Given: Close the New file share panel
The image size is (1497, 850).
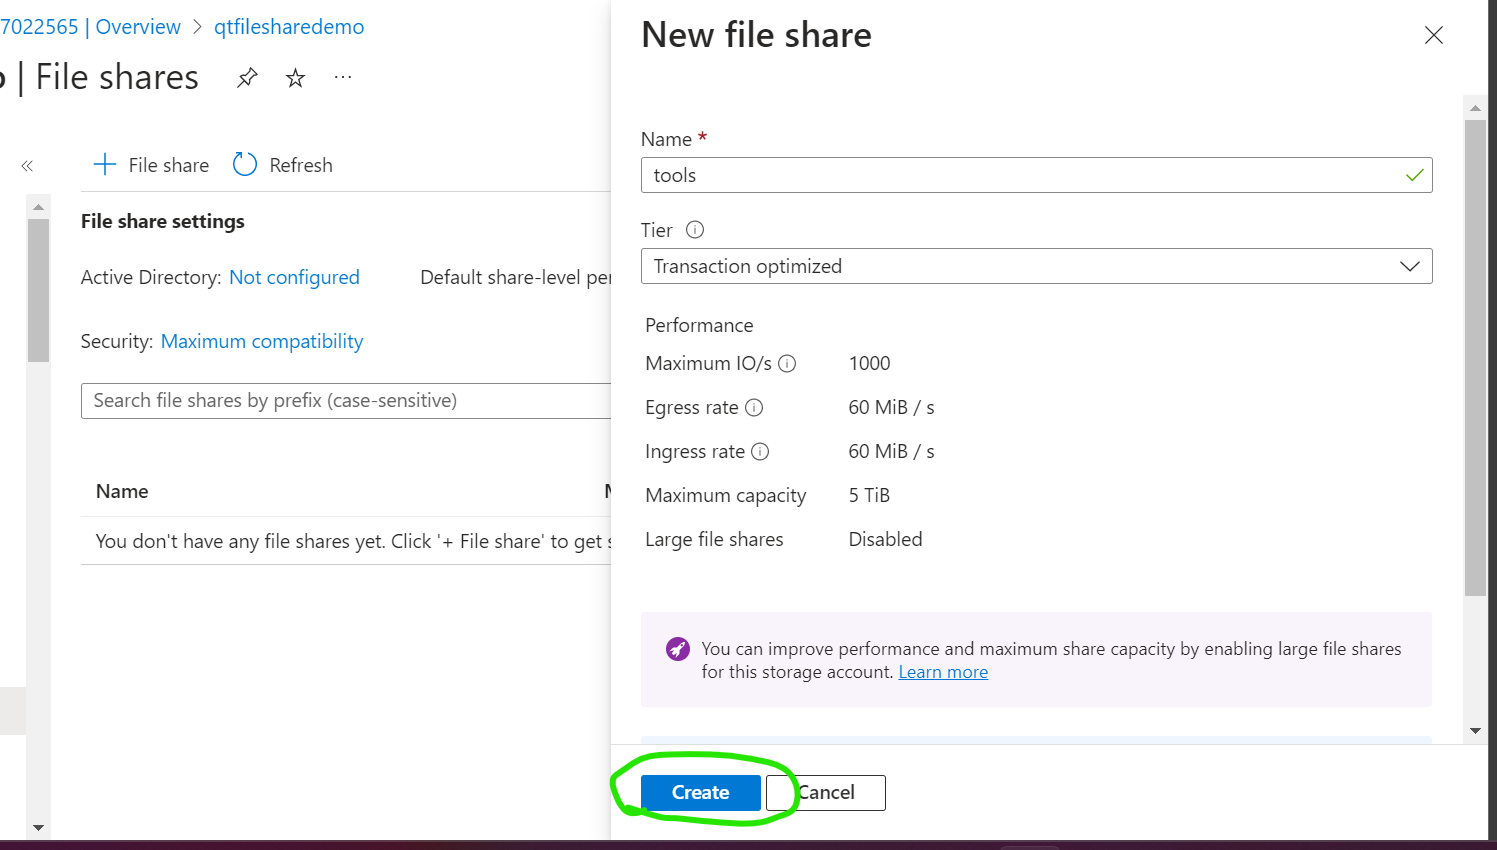Looking at the screenshot, I should [x=1434, y=35].
